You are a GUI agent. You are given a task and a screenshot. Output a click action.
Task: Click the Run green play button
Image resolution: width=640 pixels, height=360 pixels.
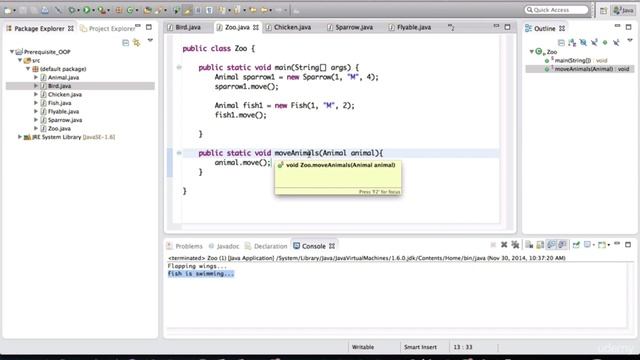click(x=87, y=10)
